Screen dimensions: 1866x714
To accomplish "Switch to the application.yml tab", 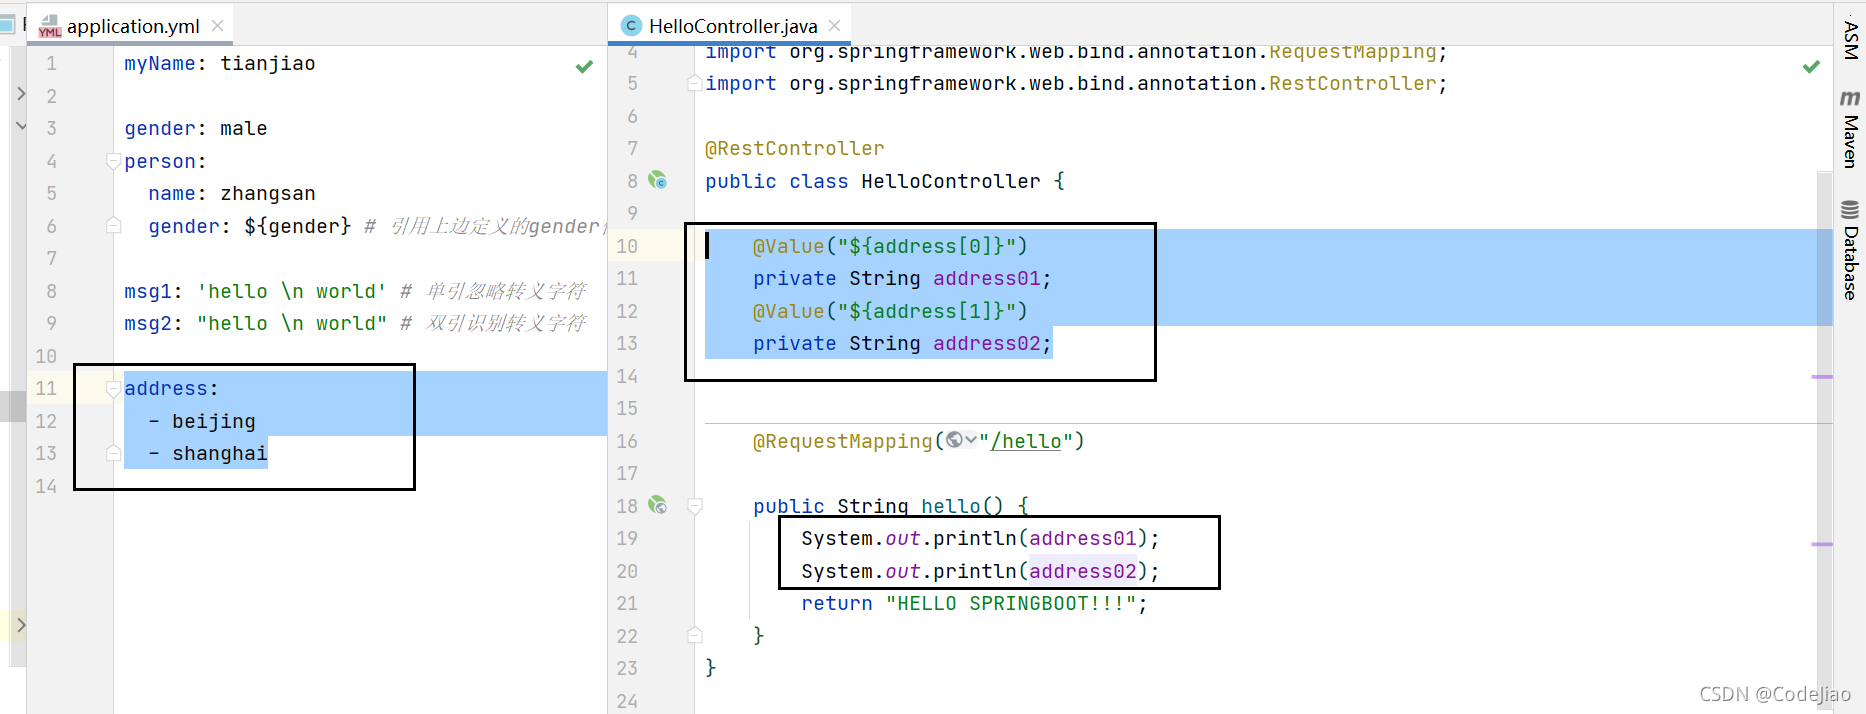I will (133, 26).
